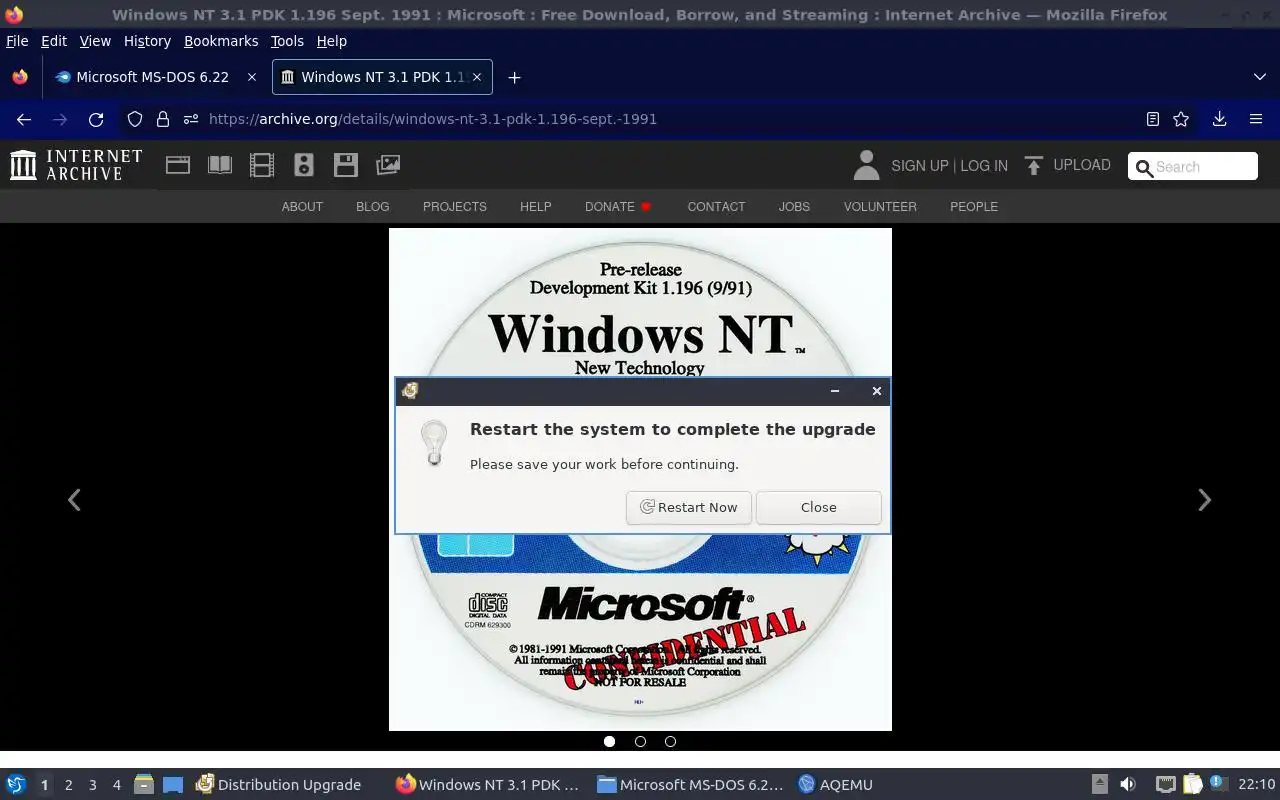The width and height of the screenshot is (1280, 800).
Task: Open the CONTACT link
Action: [716, 206]
